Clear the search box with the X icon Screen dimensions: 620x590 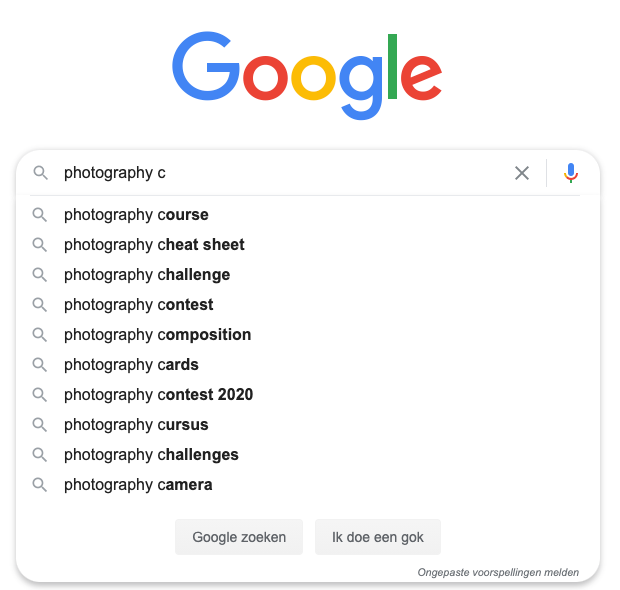point(522,173)
